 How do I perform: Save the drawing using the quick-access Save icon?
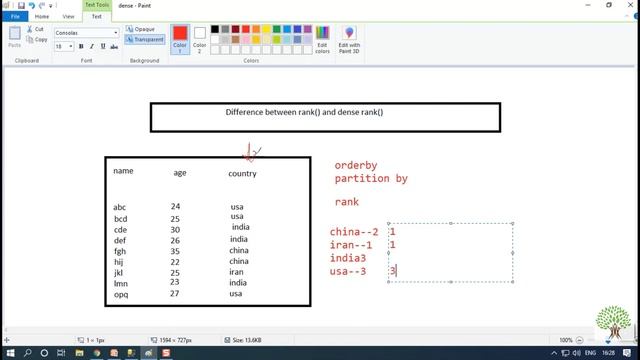[21, 6]
